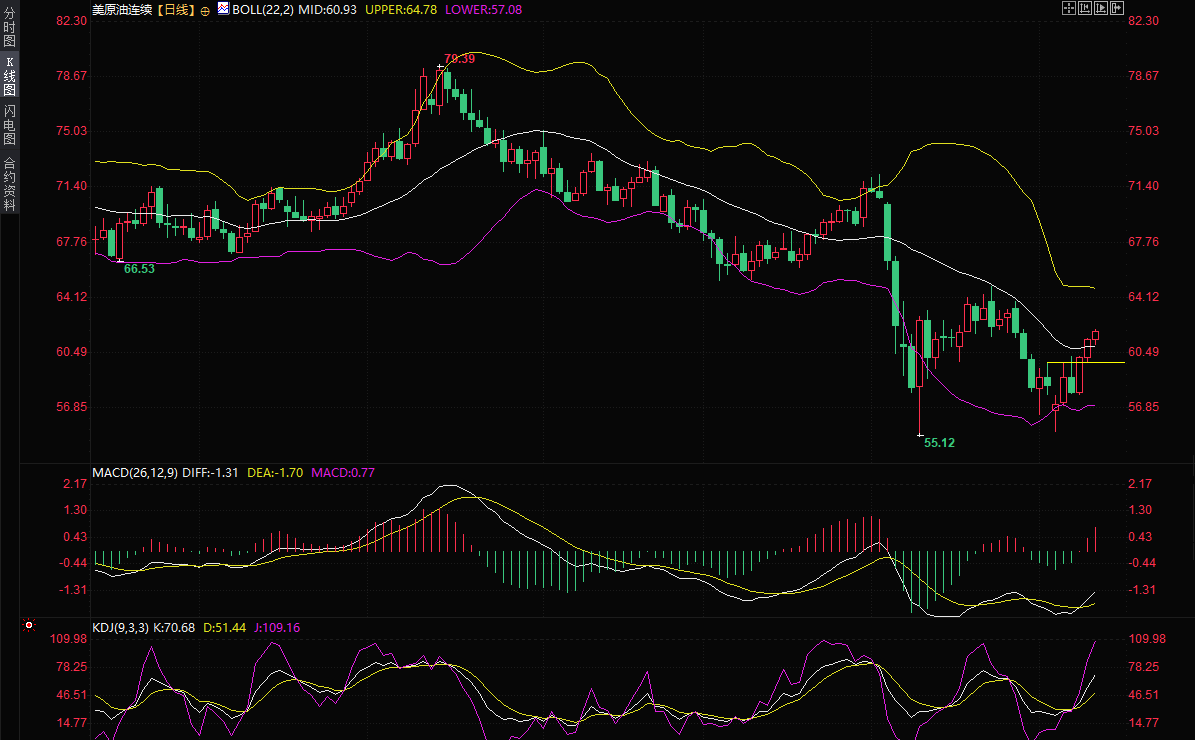Click the orange circle icon beside 日线
Viewport: 1195px width, 740px height.
click(205, 11)
